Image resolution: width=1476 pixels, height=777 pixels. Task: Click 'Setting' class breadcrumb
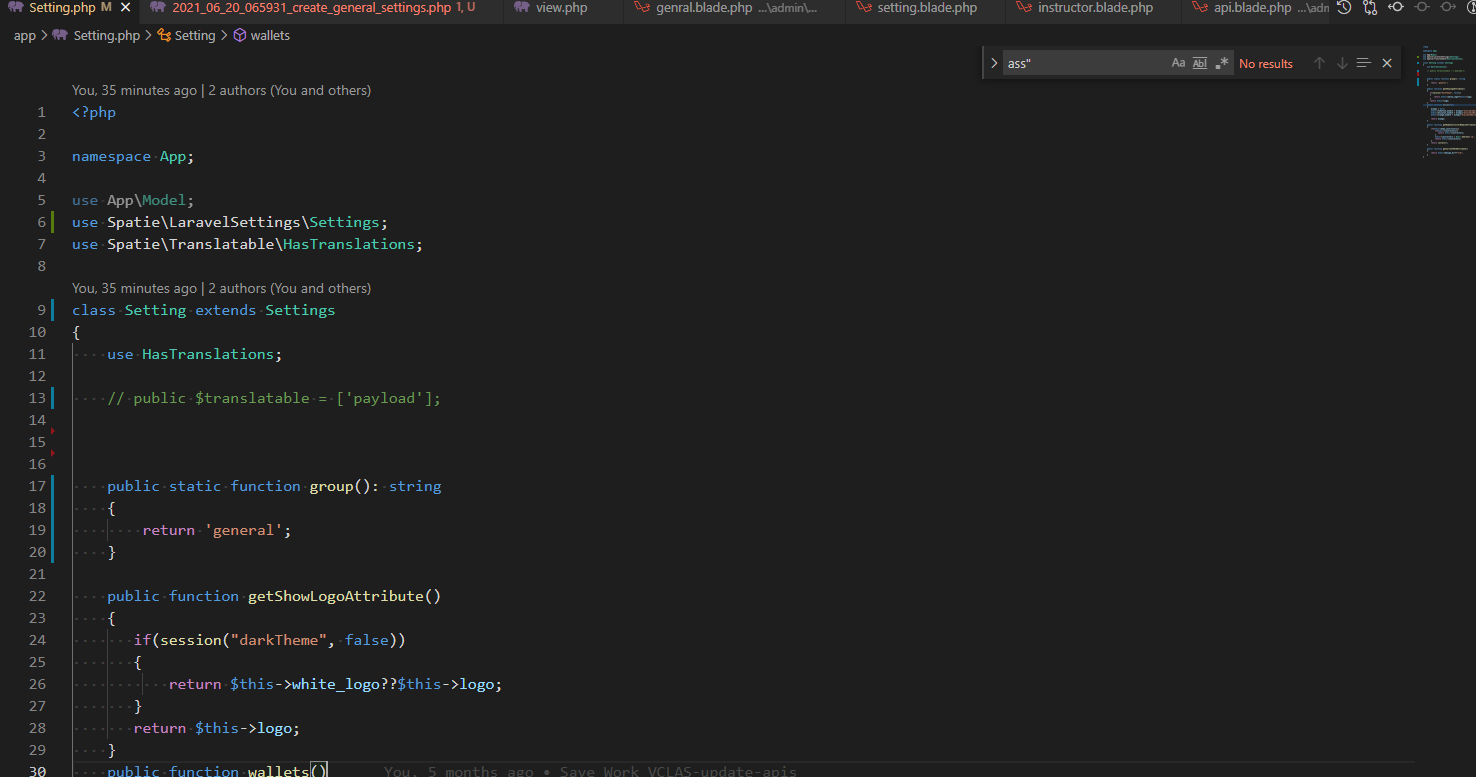(195, 35)
